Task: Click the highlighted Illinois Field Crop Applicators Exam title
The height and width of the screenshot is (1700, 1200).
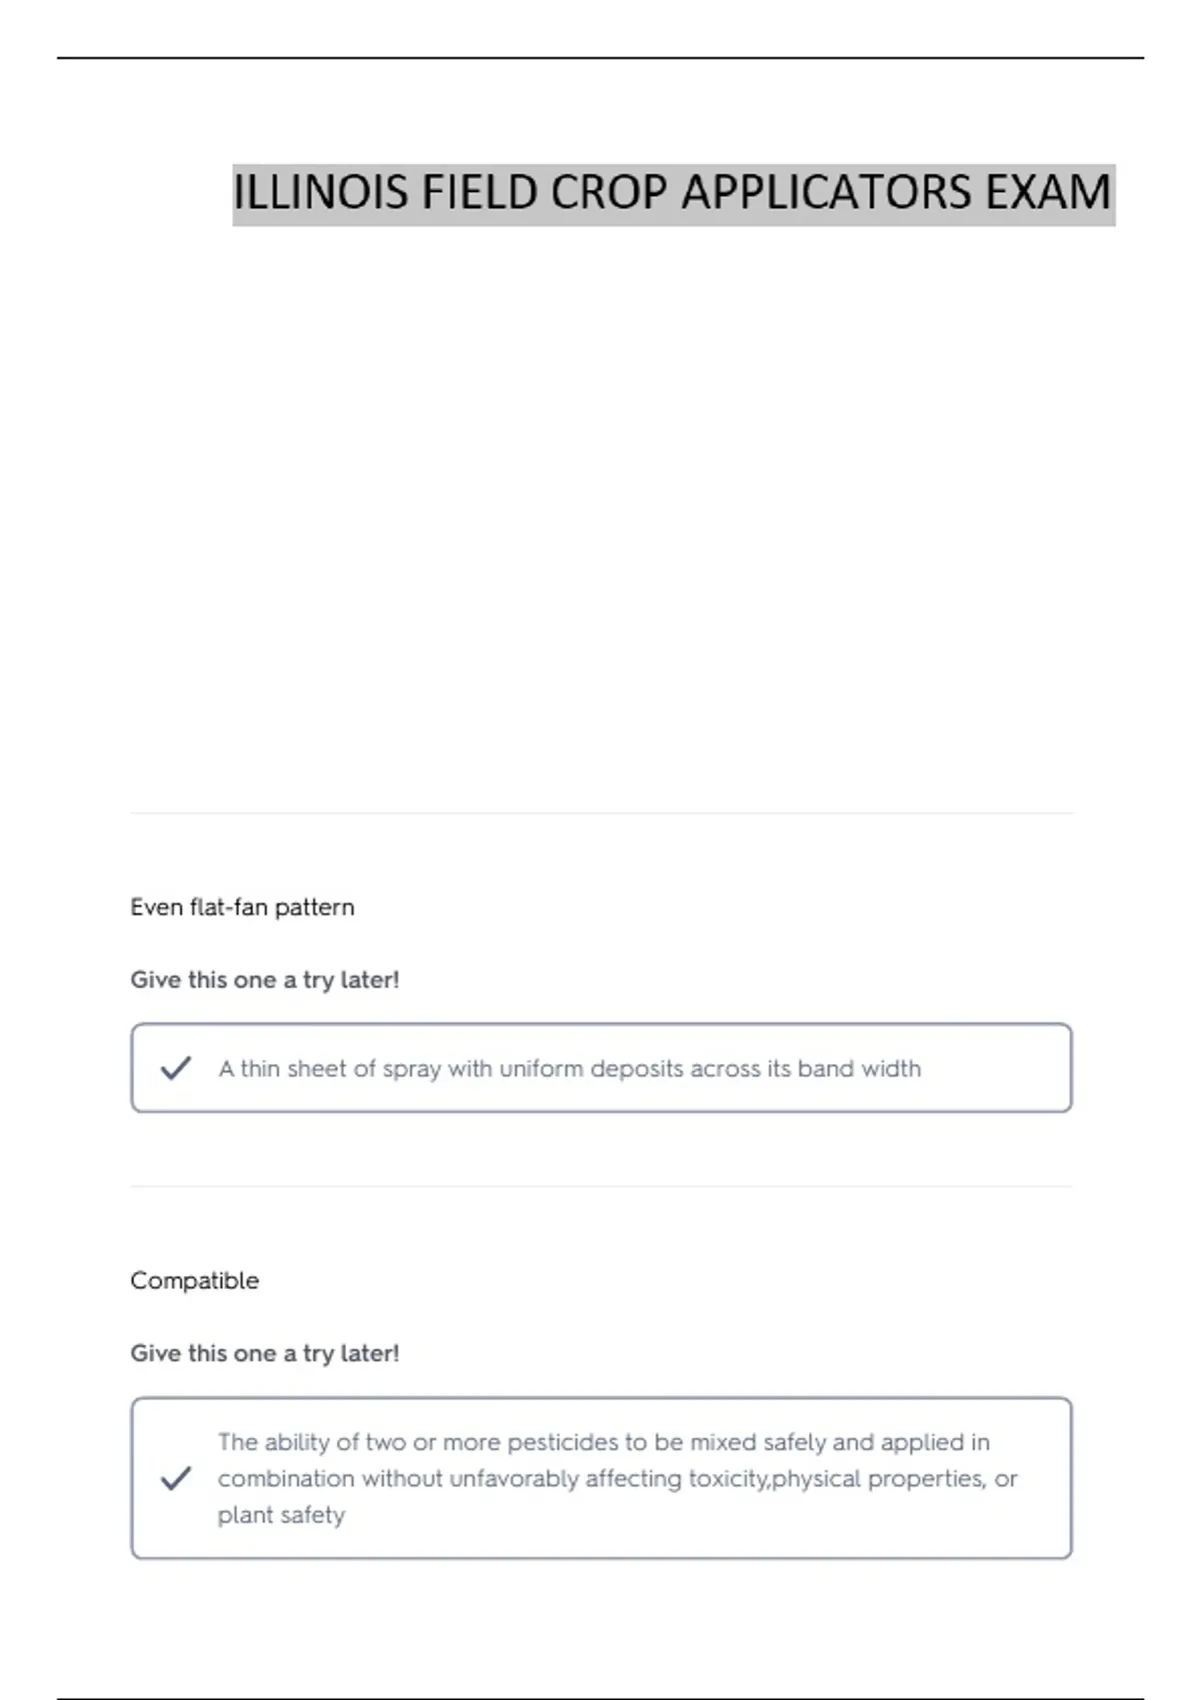Action: click(x=674, y=194)
